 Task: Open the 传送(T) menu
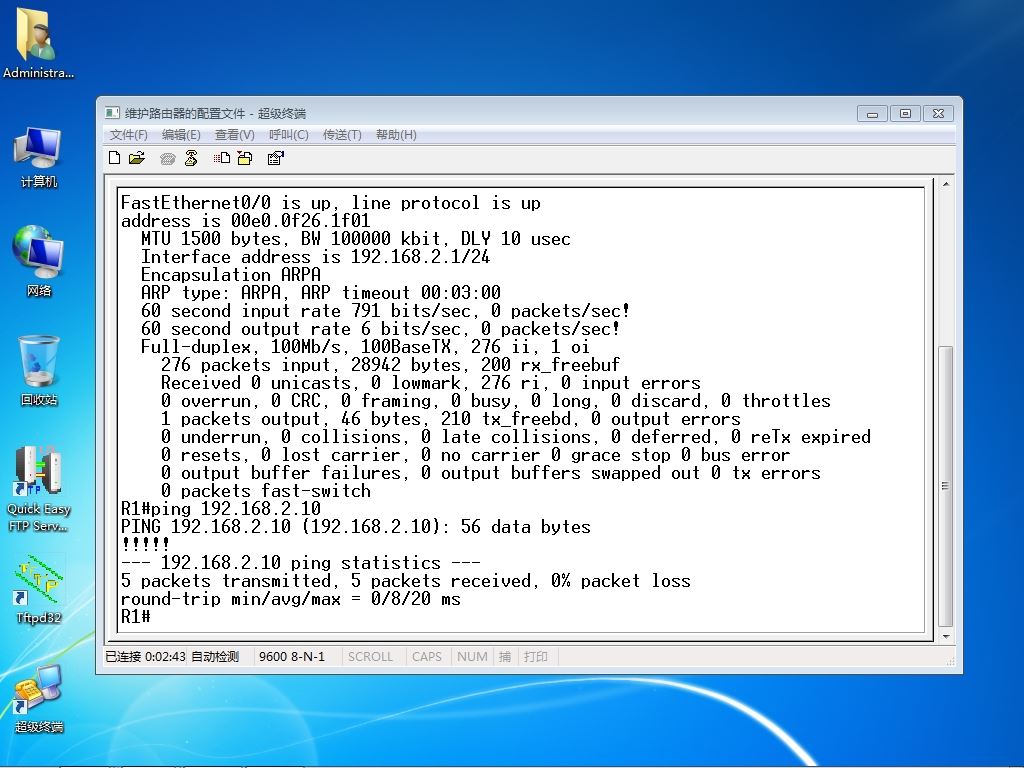coord(342,135)
